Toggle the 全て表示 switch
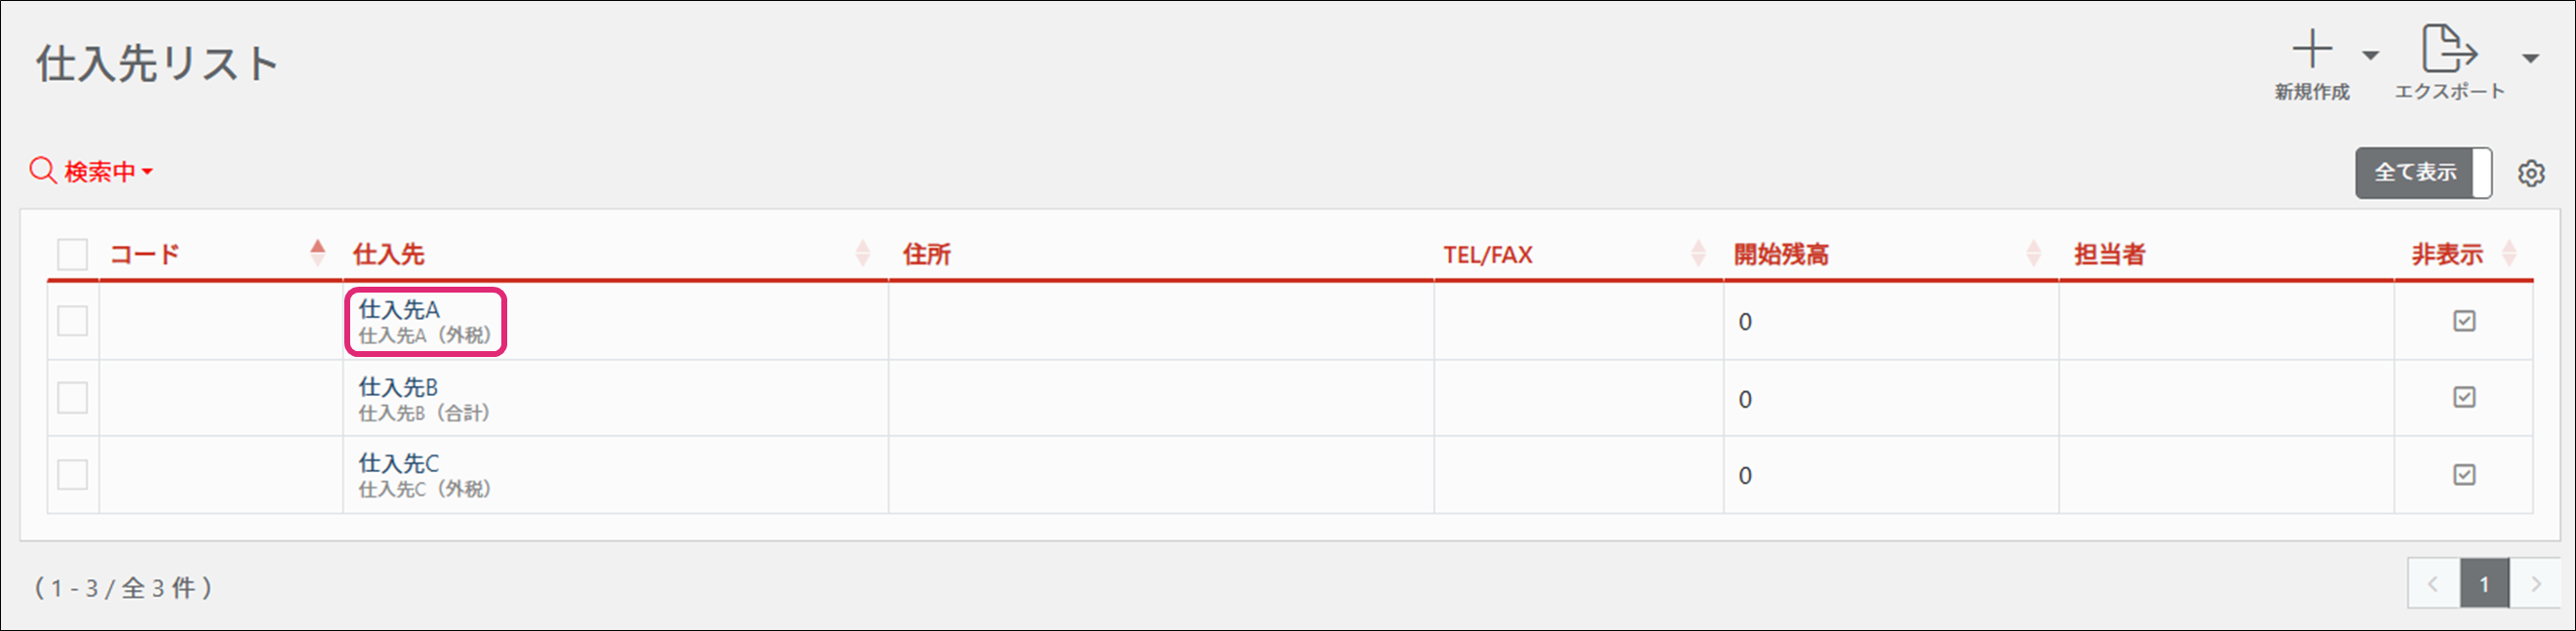 point(2423,173)
